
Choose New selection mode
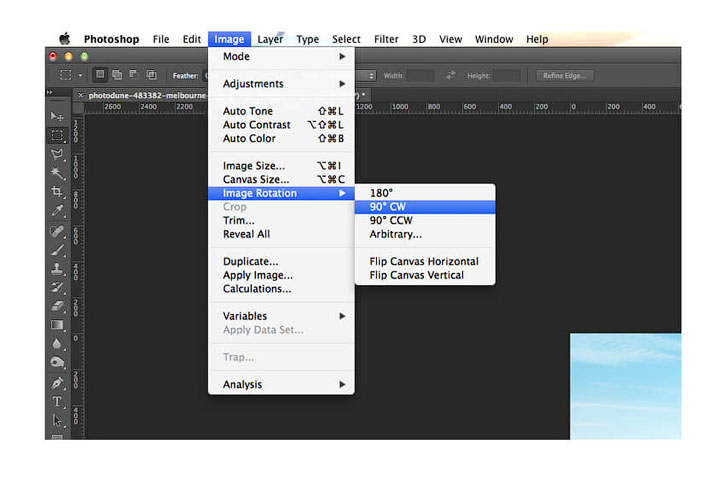click(x=100, y=75)
